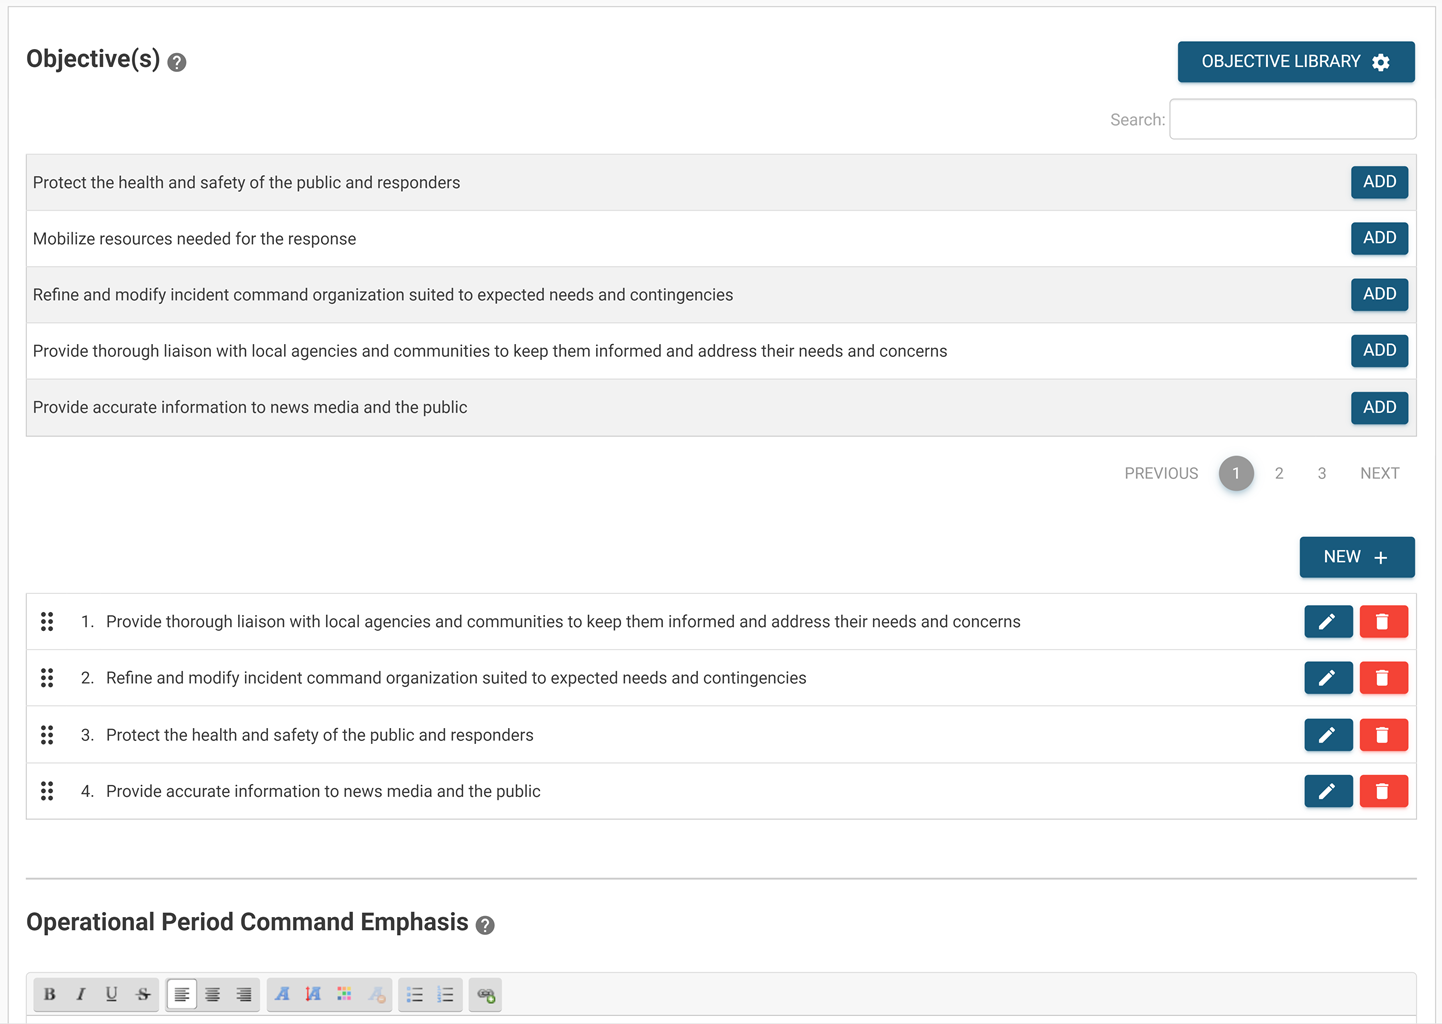Add the 'Mobilize resources needed for the response' objective

[x=1379, y=238]
